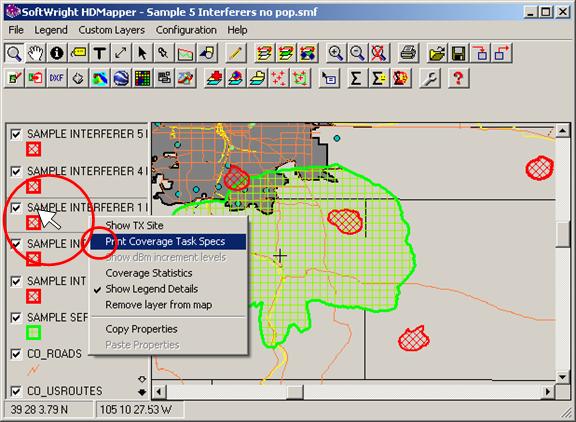Click red swatch under SAMPLE INTERFERER 5
Image resolution: width=576 pixels, height=422 pixels.
point(33,149)
